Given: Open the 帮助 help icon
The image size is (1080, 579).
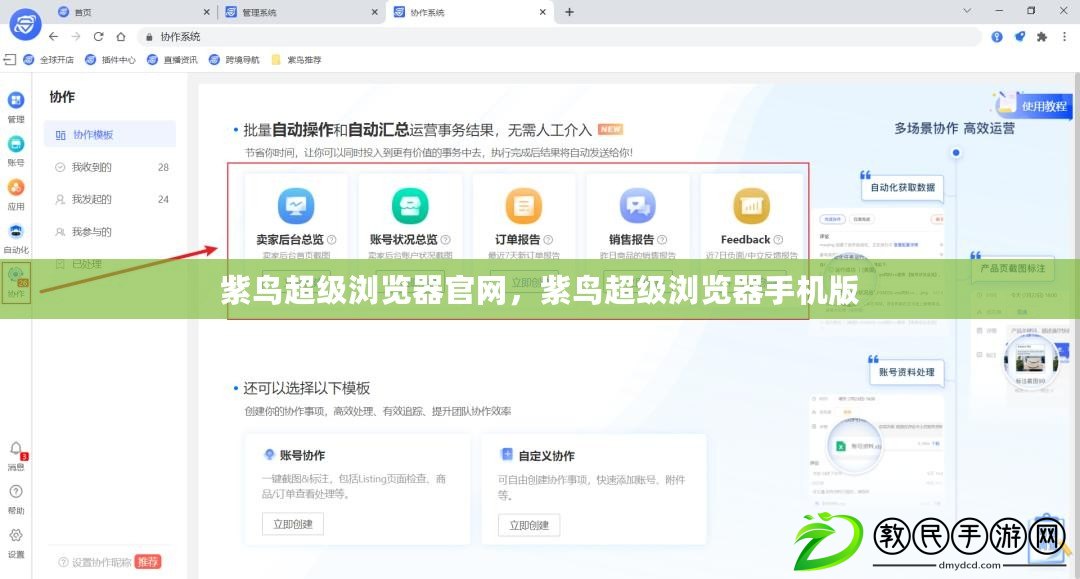Looking at the screenshot, I should click(x=16, y=492).
